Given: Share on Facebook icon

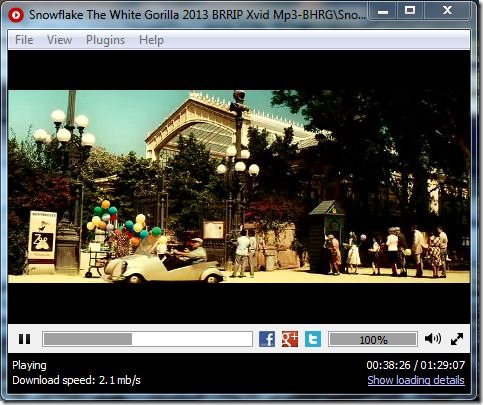Looking at the screenshot, I should (x=267, y=339).
